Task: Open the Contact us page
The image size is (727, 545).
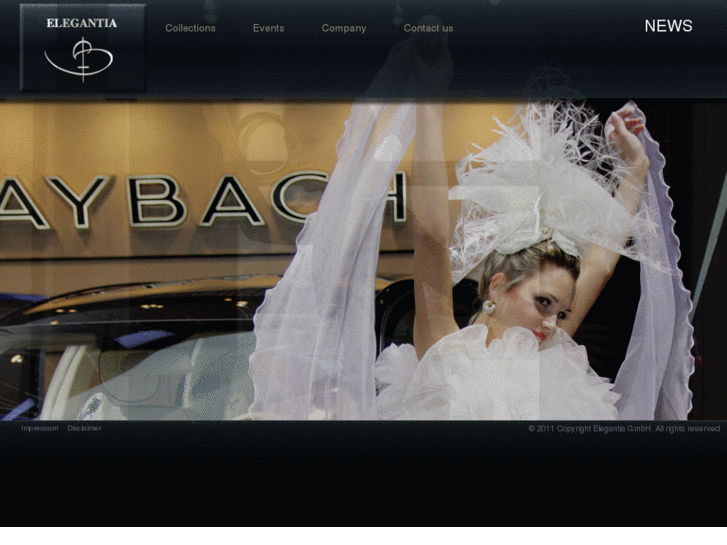Action: click(x=428, y=28)
